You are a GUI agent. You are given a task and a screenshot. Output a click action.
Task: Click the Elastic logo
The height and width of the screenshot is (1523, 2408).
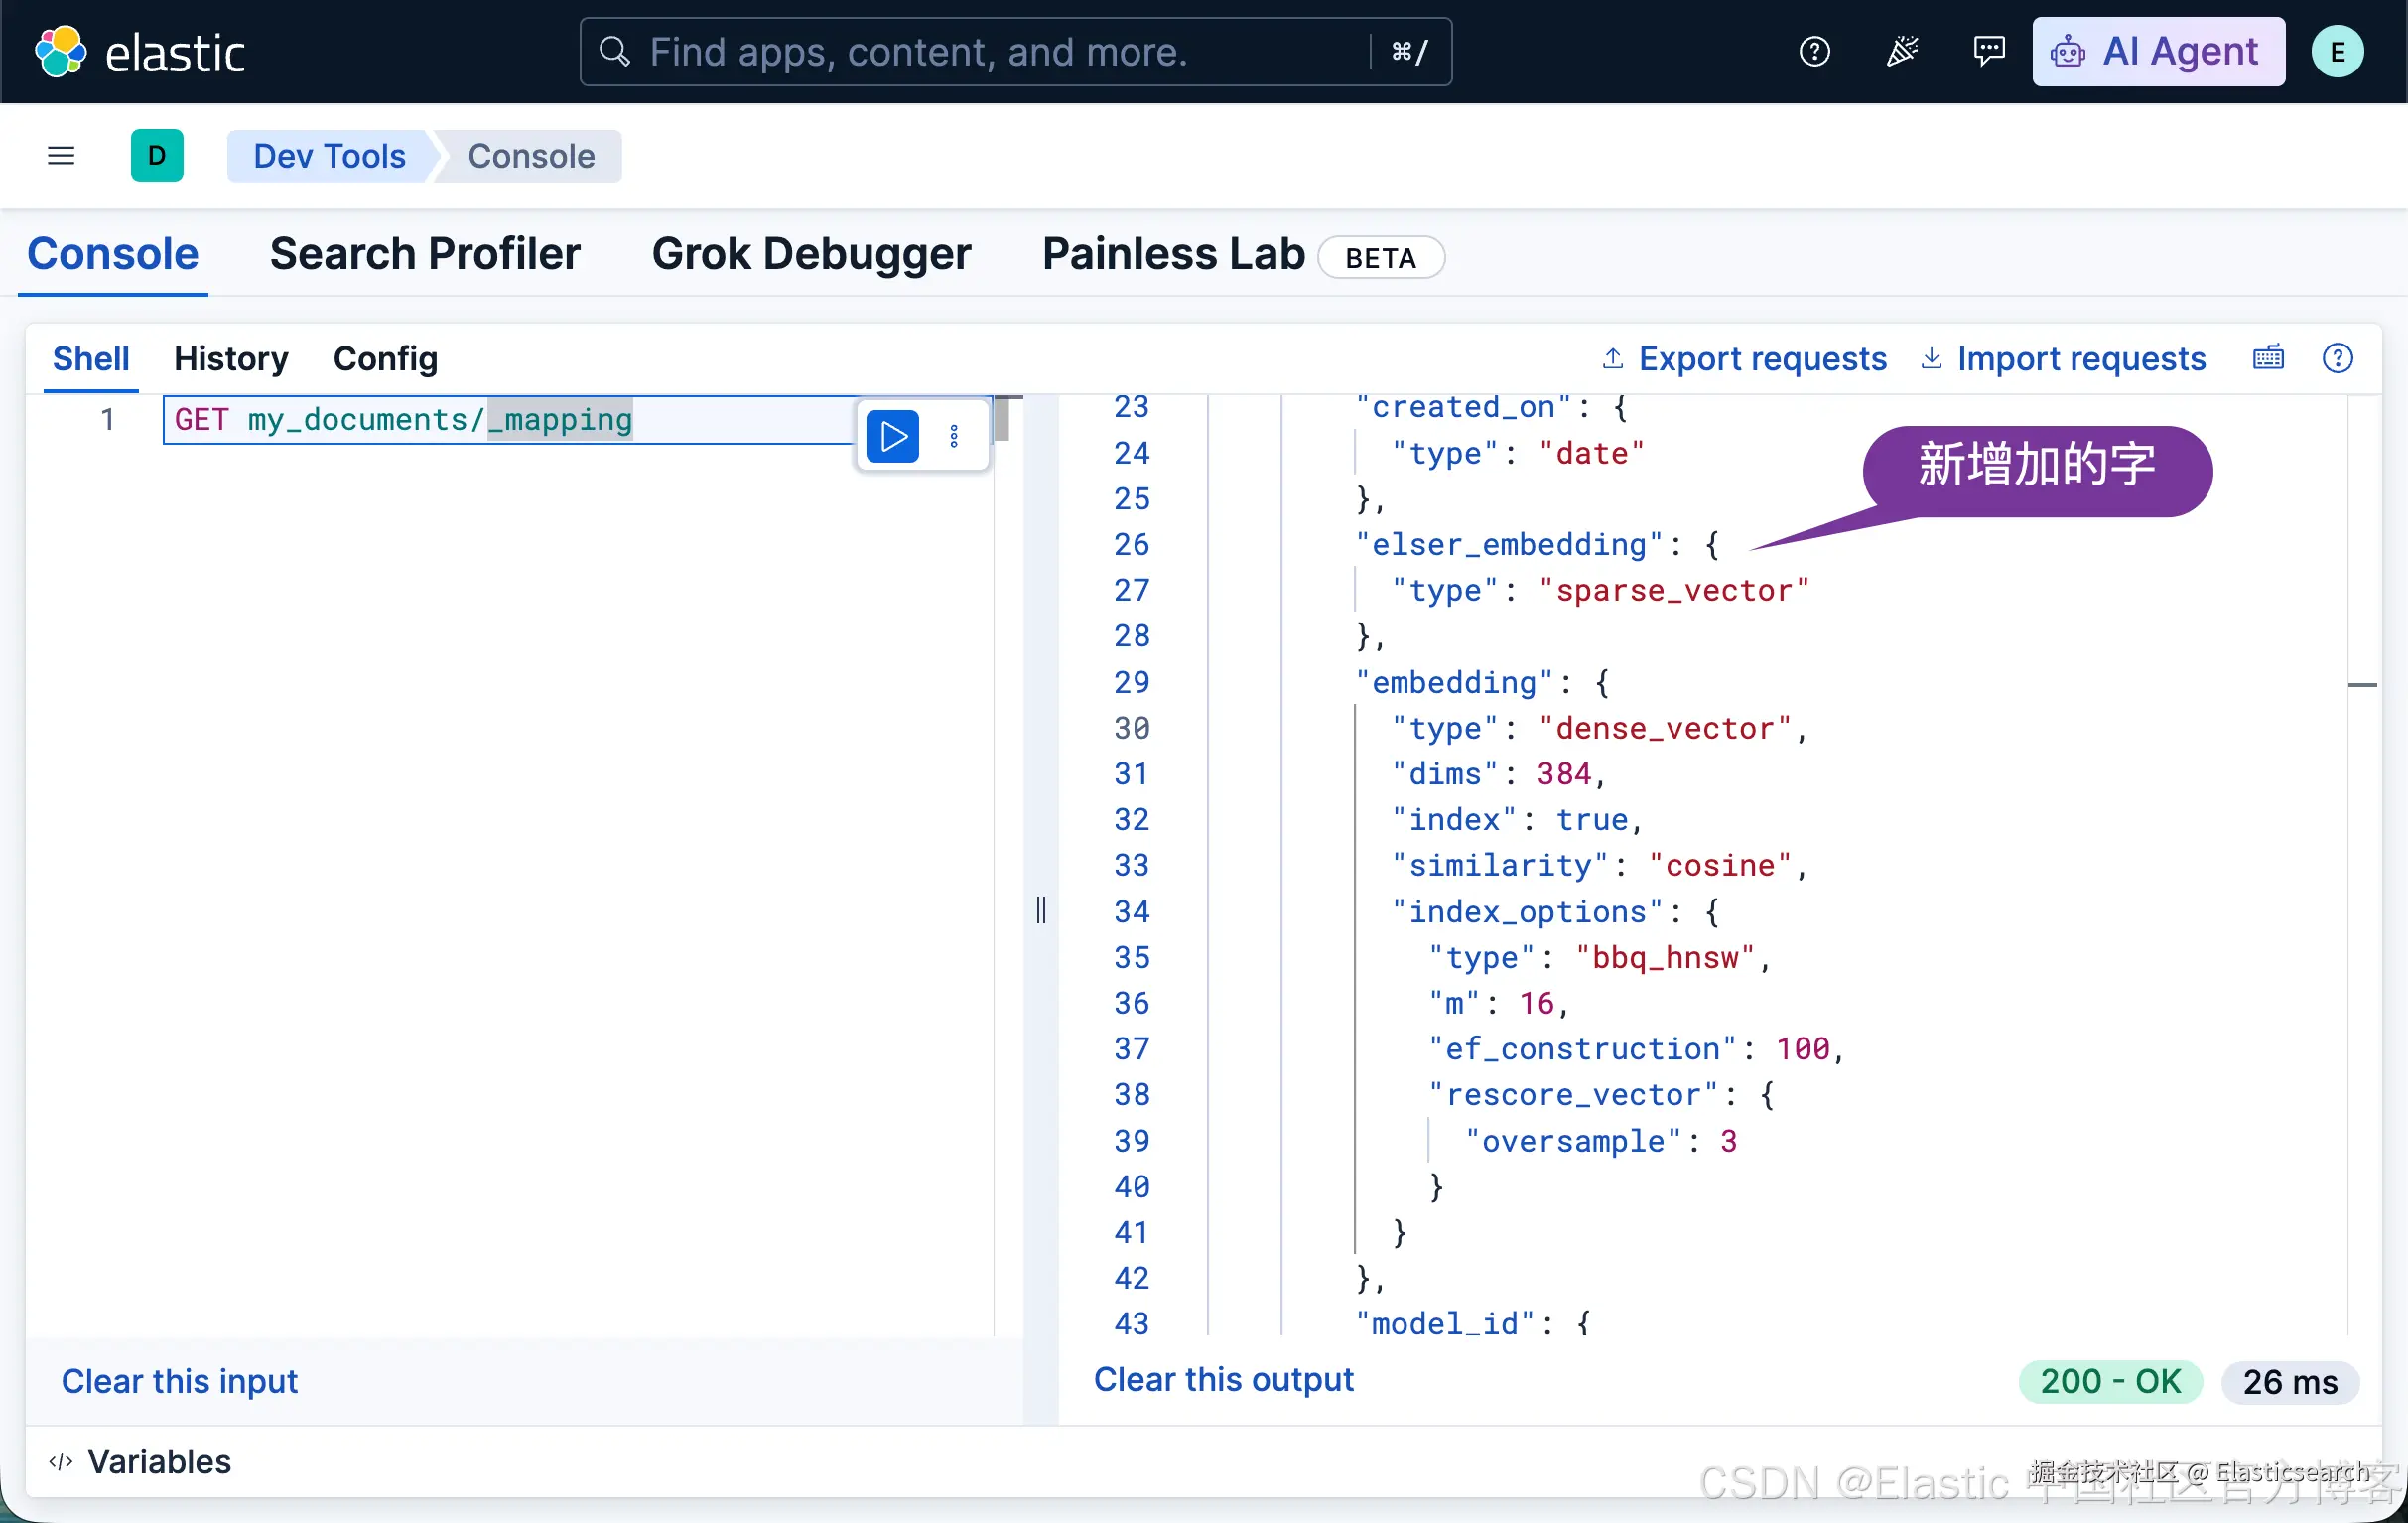pyautogui.click(x=140, y=52)
